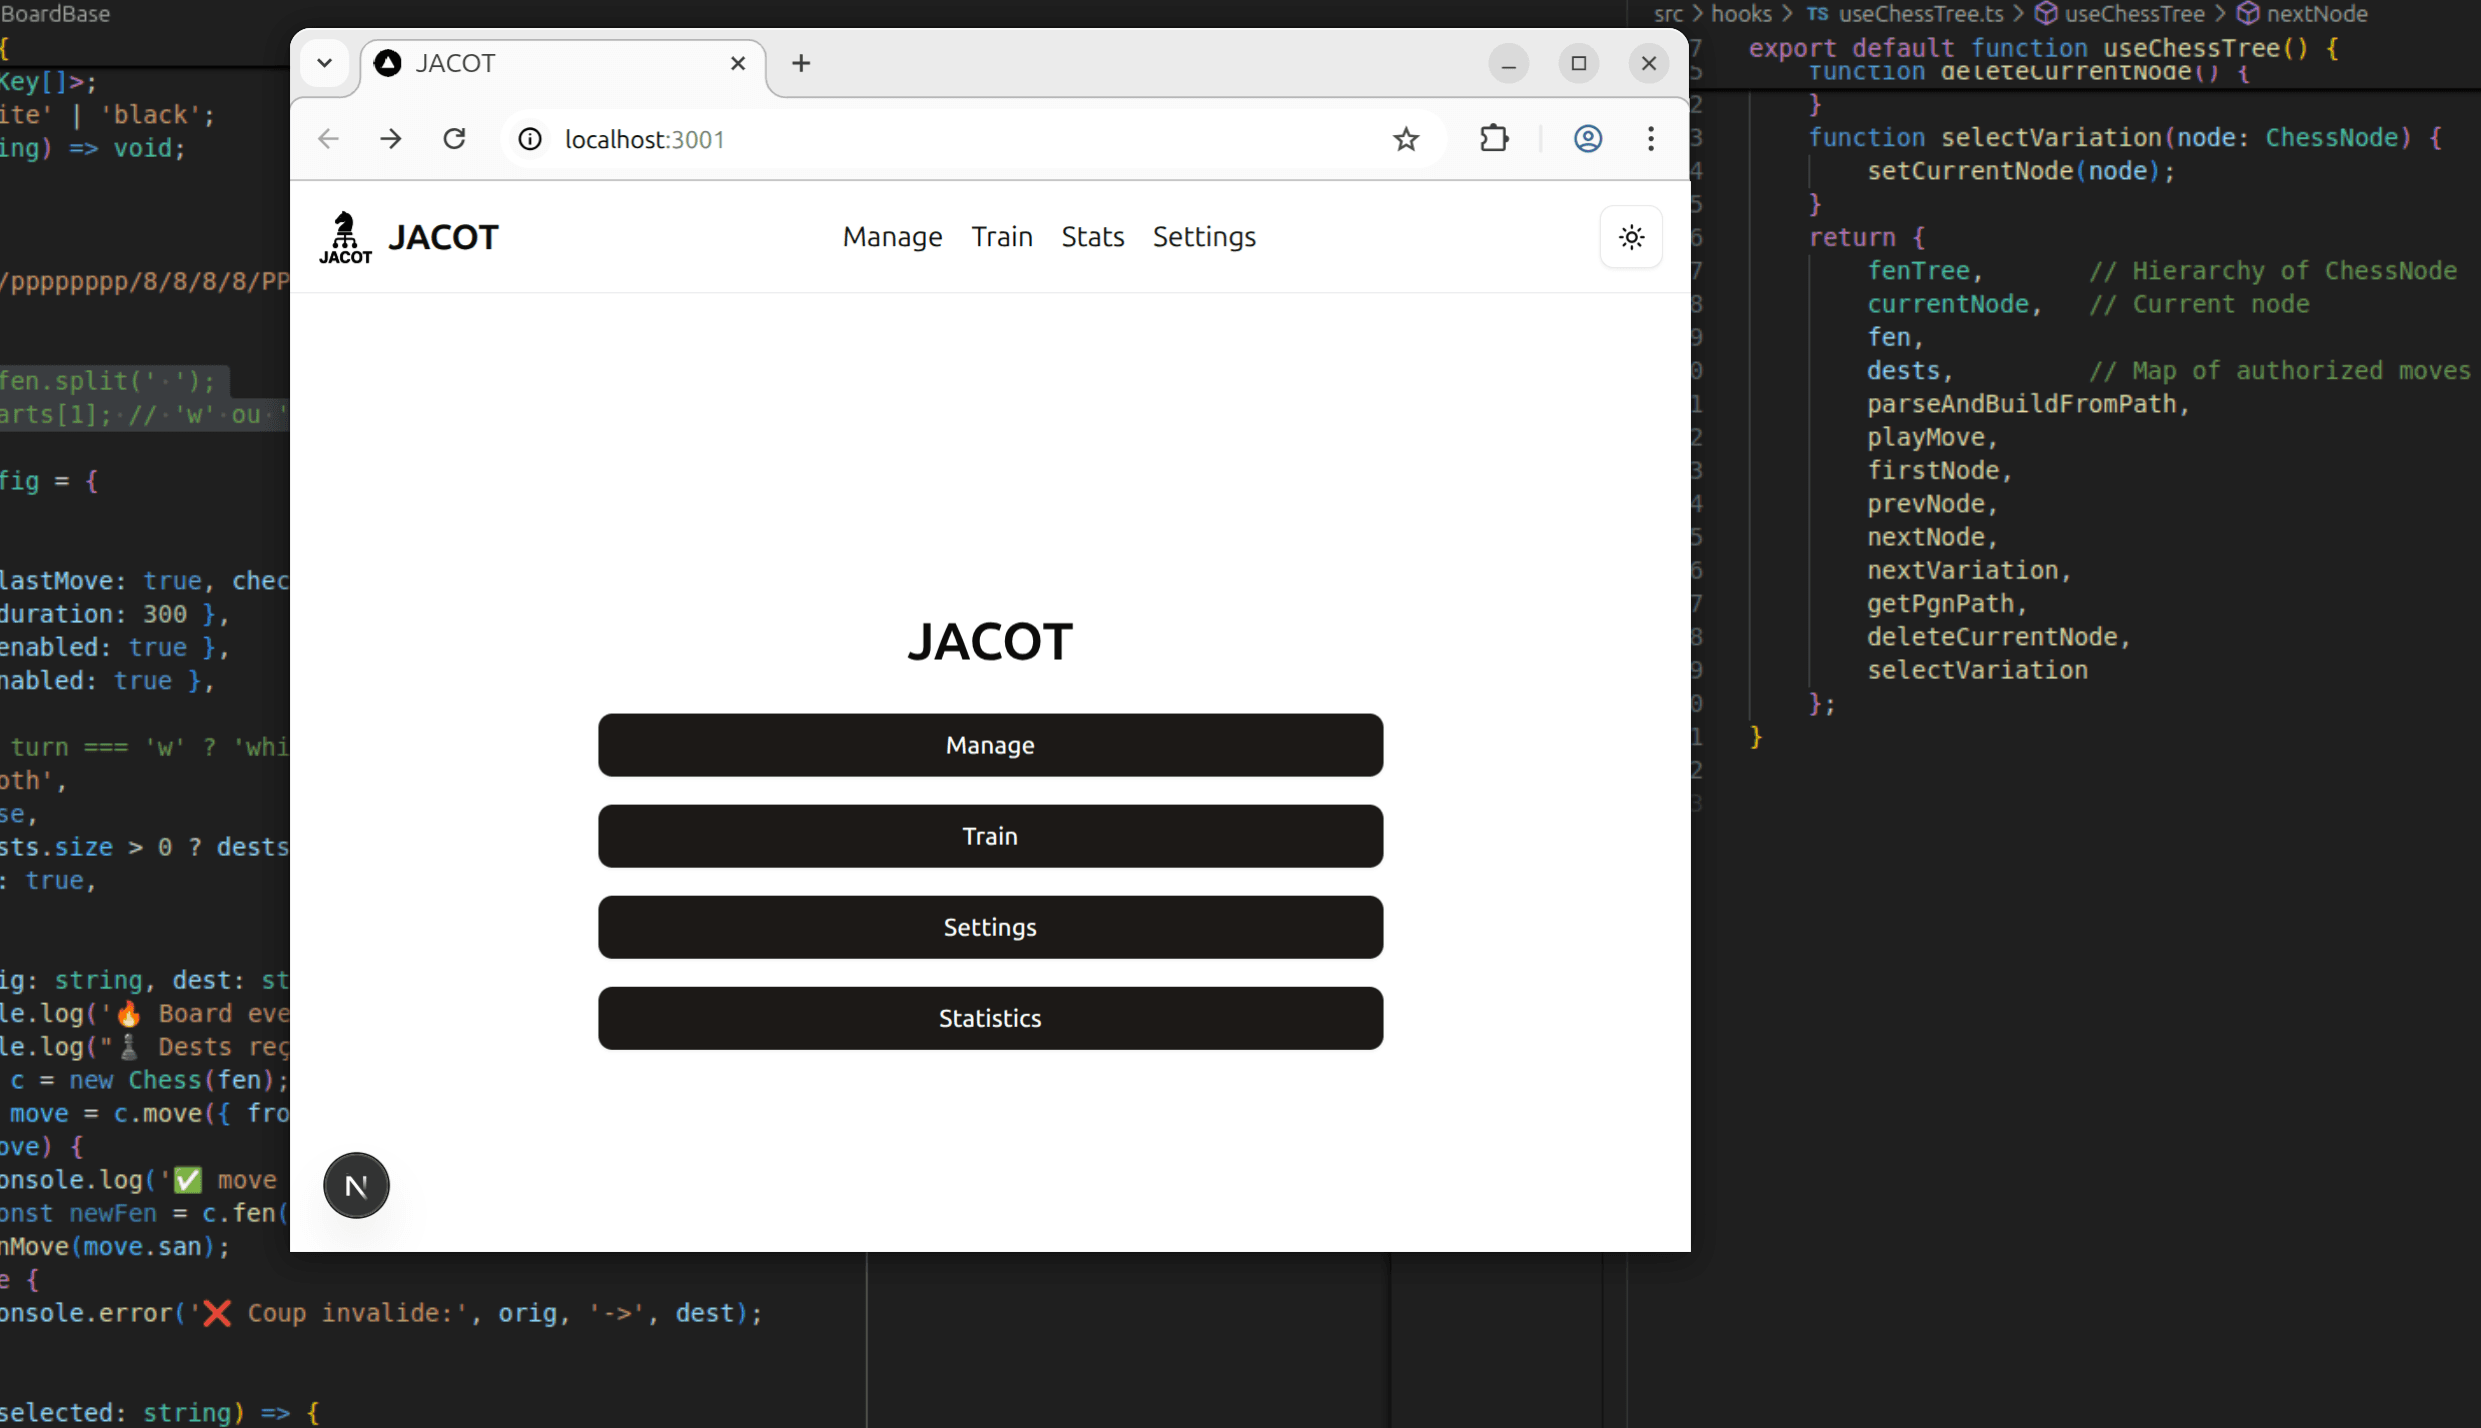Image resolution: width=2481 pixels, height=1428 pixels.
Task: Open the hooks breadcrumb in VS Code
Action: pyautogui.click(x=1742, y=14)
